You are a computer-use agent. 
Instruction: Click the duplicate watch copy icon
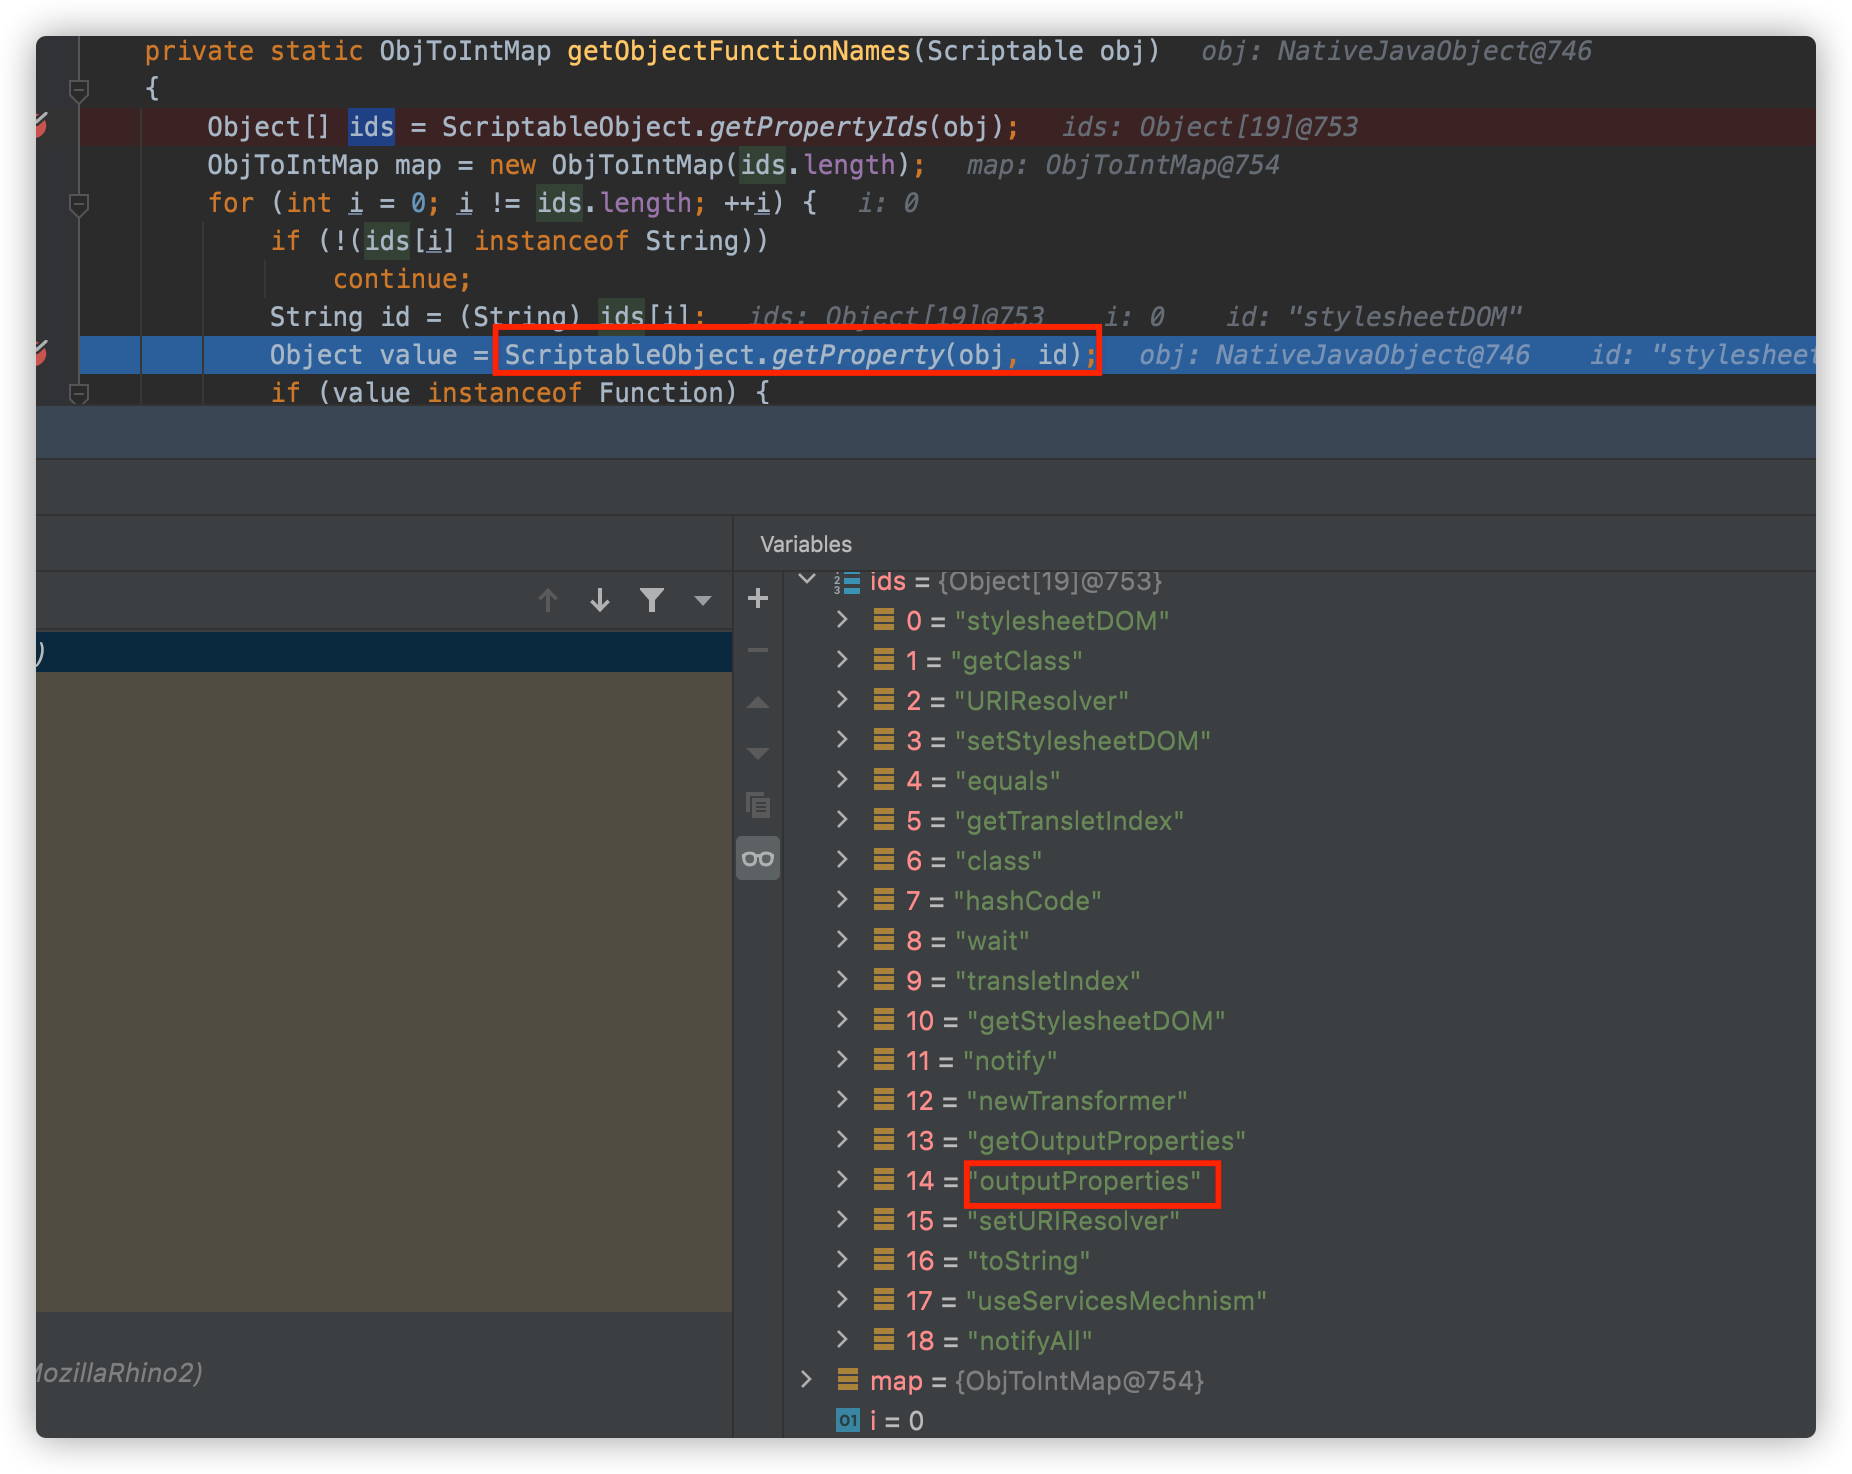pos(758,804)
